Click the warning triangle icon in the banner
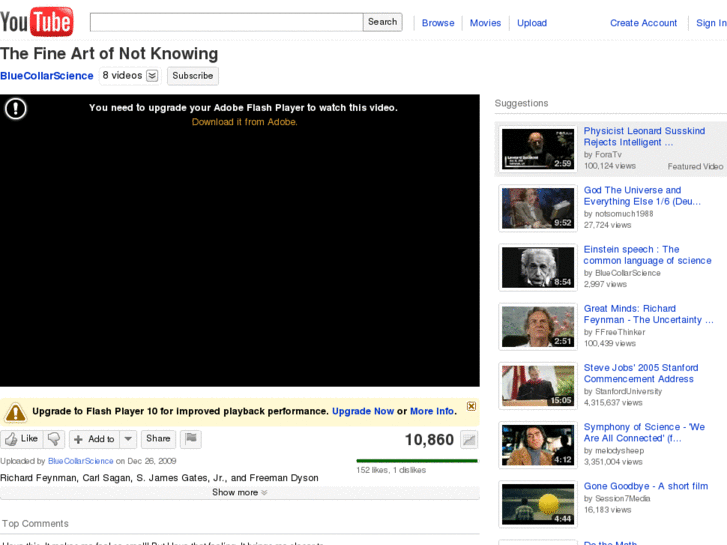727x545 pixels. pos(15,412)
